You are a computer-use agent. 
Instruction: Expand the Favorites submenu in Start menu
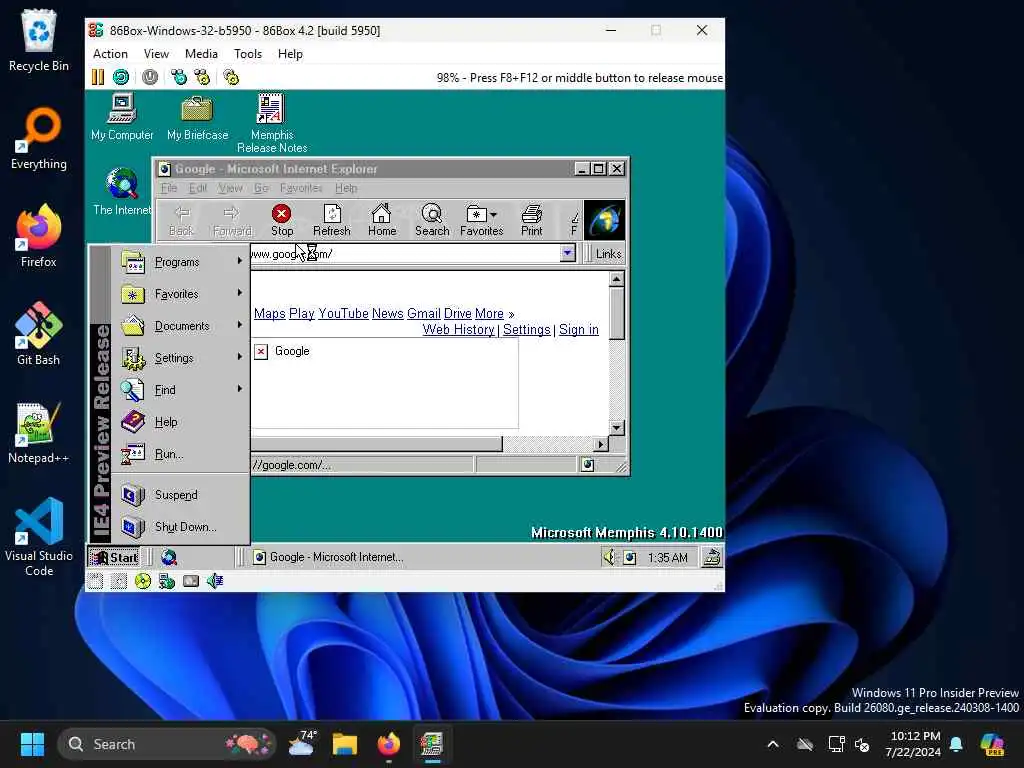[181, 294]
